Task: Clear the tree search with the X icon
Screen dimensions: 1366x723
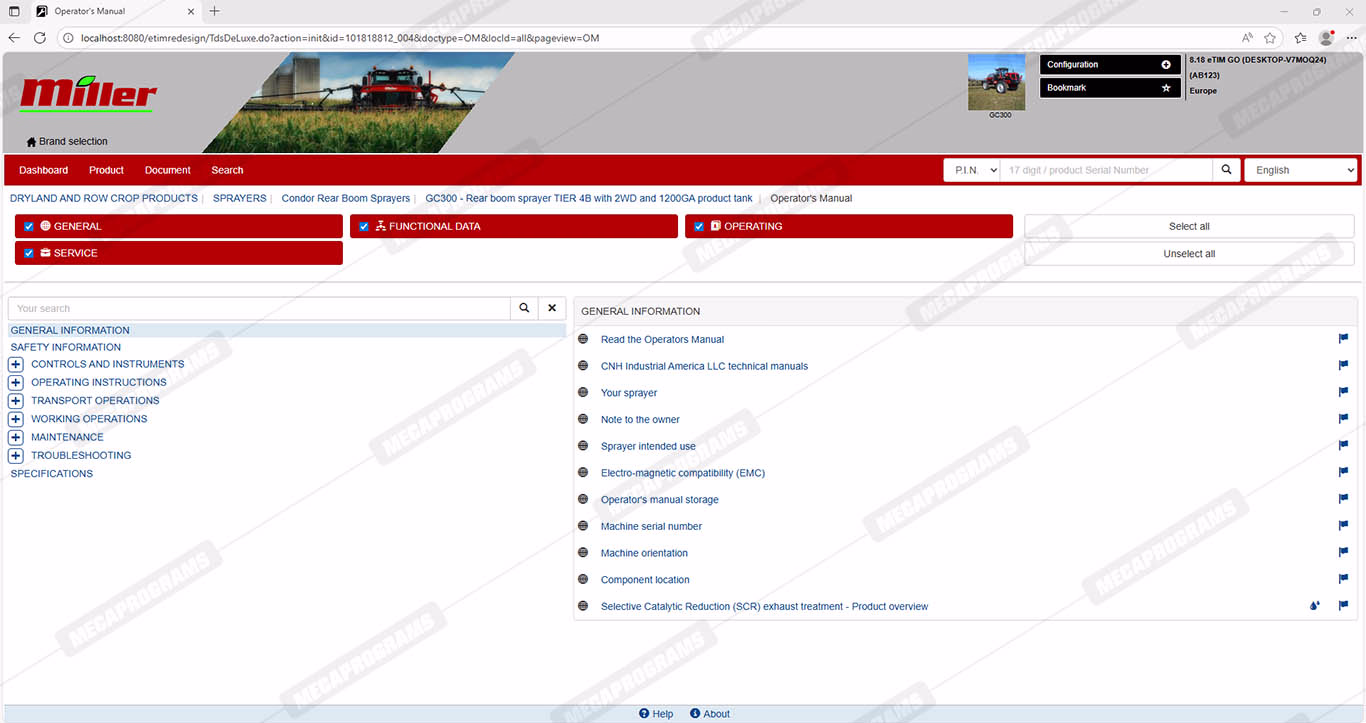Action: pyautogui.click(x=552, y=308)
